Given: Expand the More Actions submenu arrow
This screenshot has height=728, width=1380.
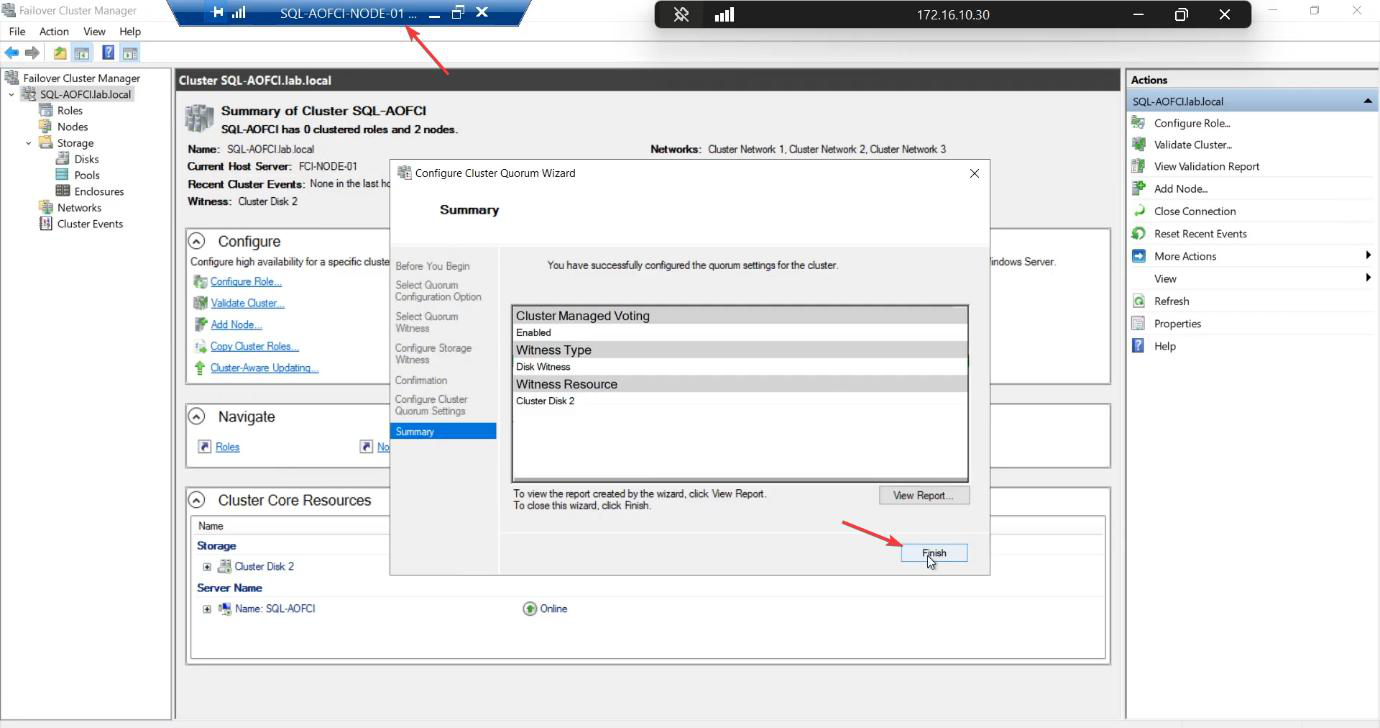Looking at the screenshot, I should click(1368, 256).
